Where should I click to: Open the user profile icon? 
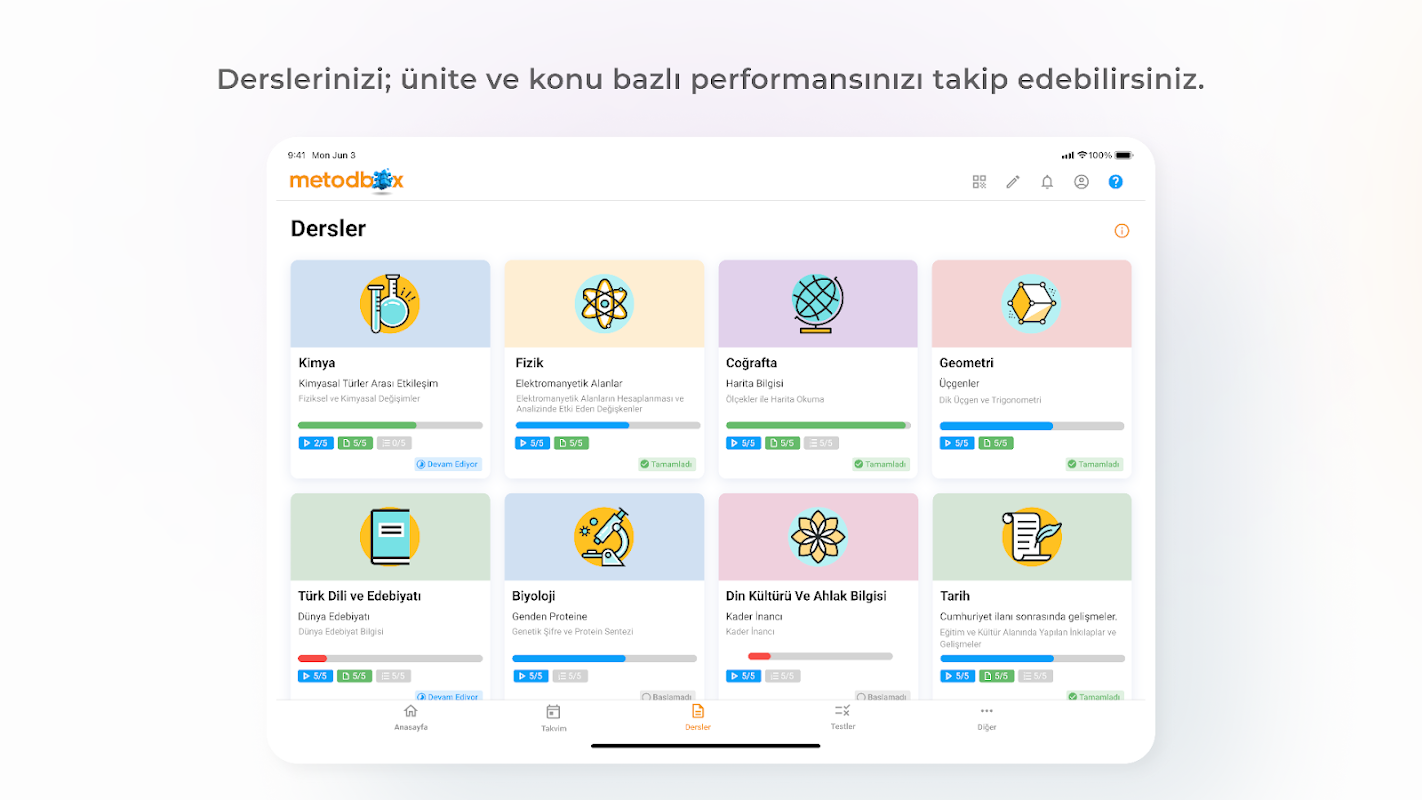click(1081, 182)
